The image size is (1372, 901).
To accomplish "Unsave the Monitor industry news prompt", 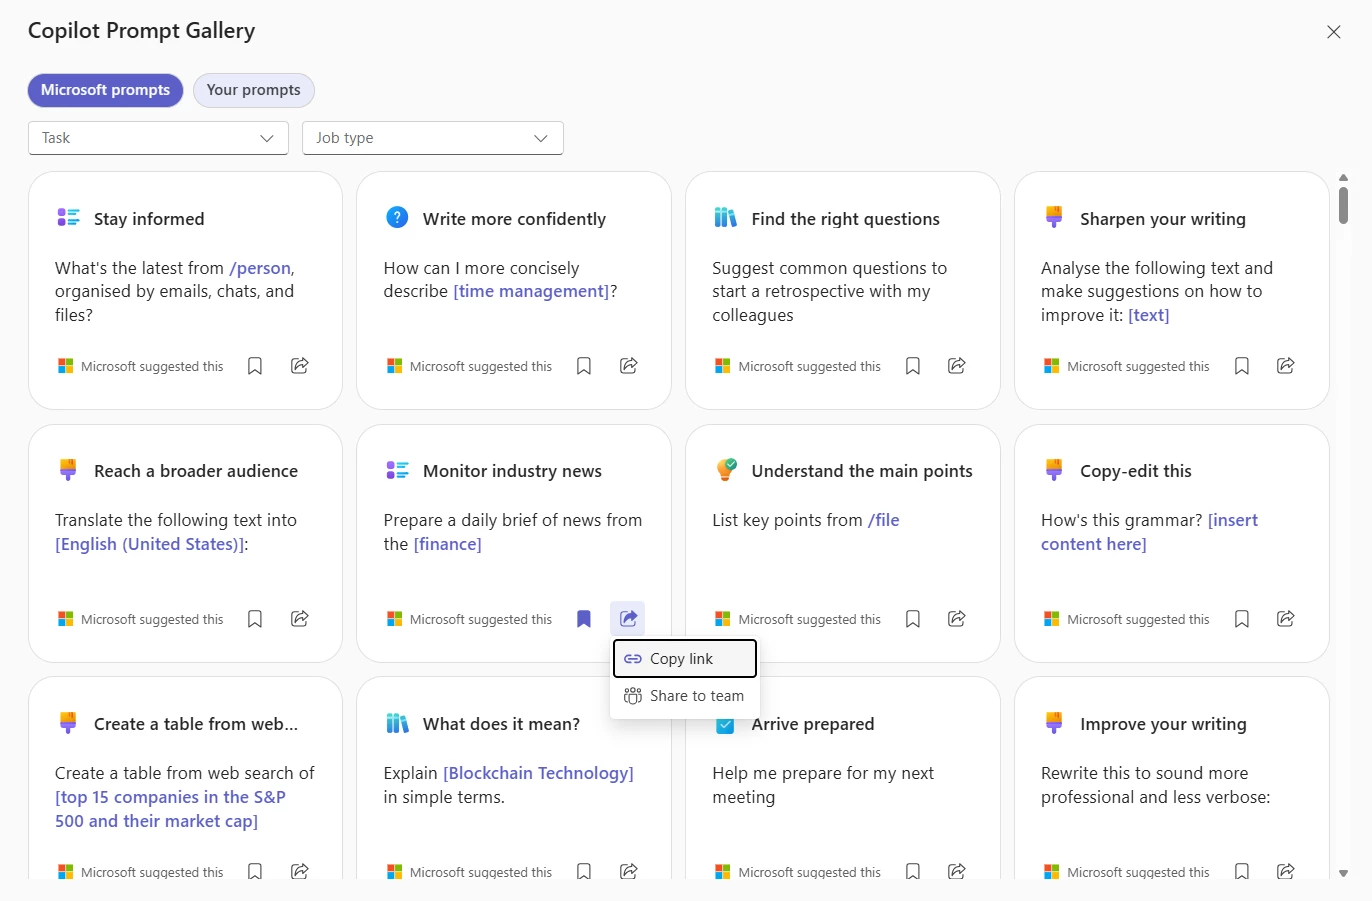I will click(x=584, y=619).
